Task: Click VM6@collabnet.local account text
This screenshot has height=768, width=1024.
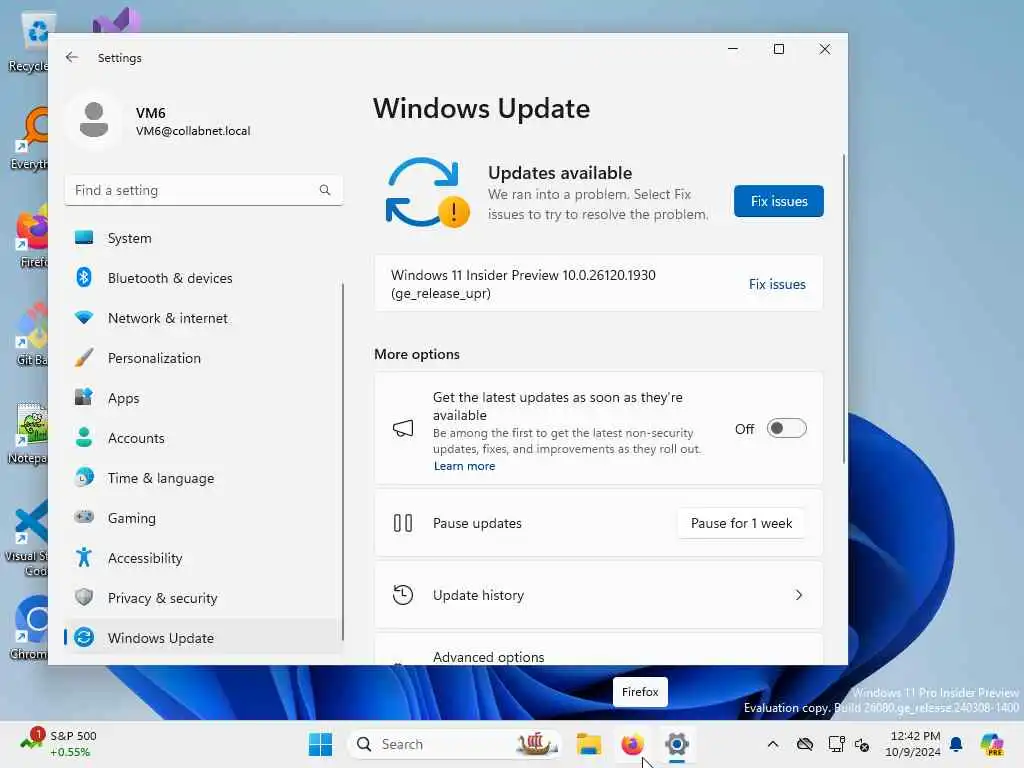Action: coord(193,131)
